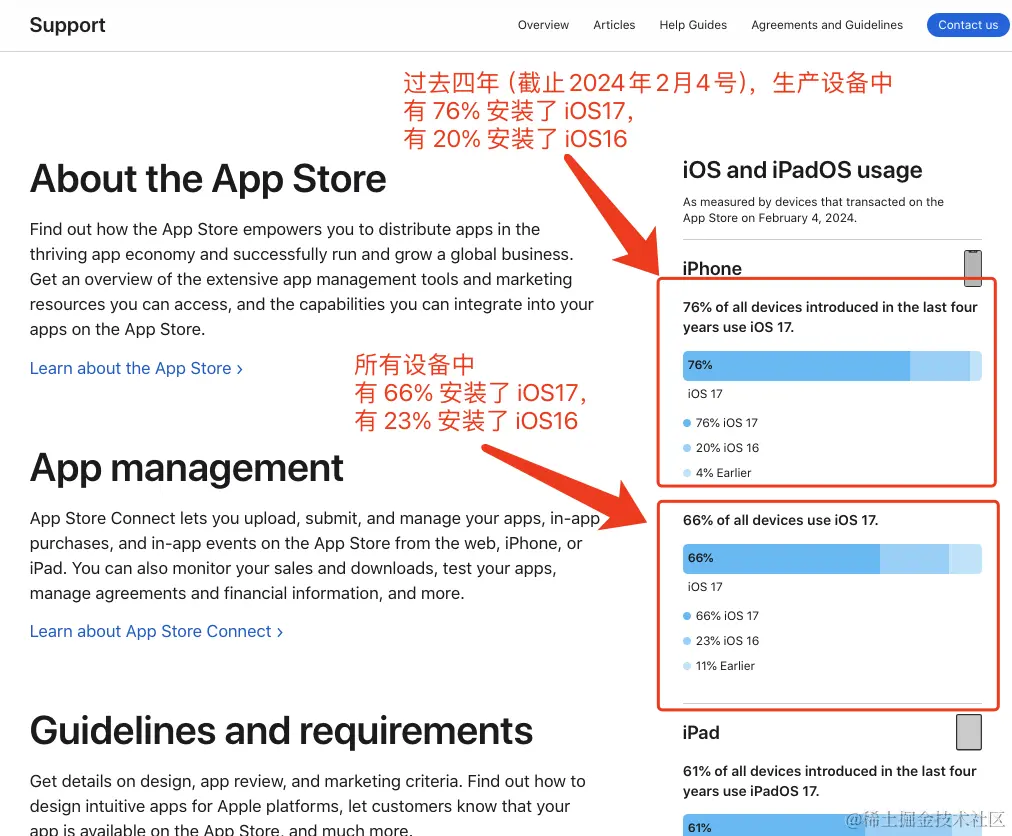Click the Contact us button
Screen dimensions: 1012x836
(967, 25)
